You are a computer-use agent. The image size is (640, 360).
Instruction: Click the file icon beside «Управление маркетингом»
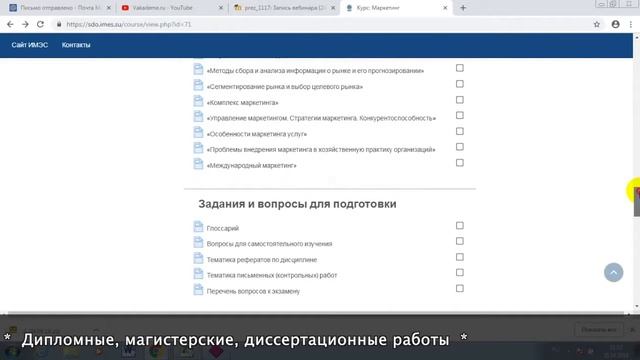point(198,116)
